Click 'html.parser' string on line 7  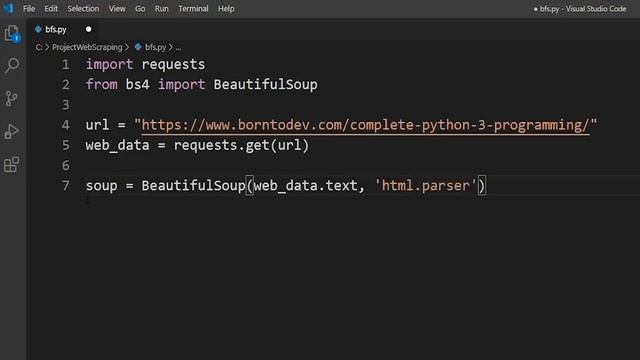(426, 186)
